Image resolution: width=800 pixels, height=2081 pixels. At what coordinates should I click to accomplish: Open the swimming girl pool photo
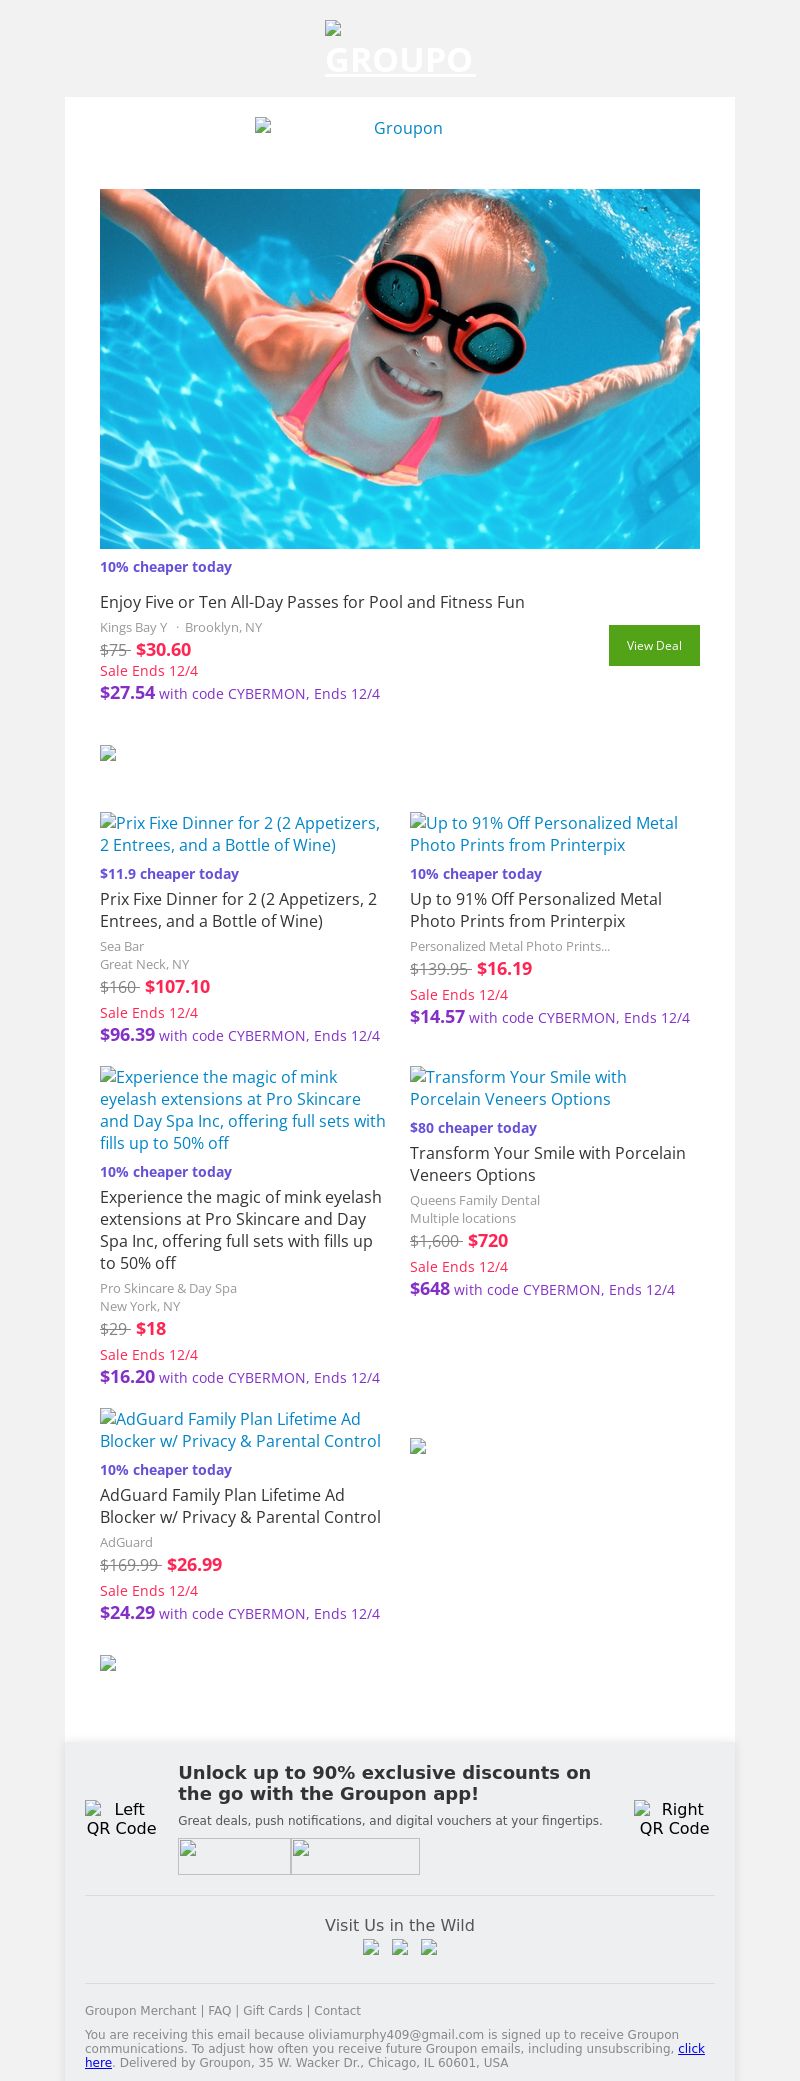(x=400, y=368)
